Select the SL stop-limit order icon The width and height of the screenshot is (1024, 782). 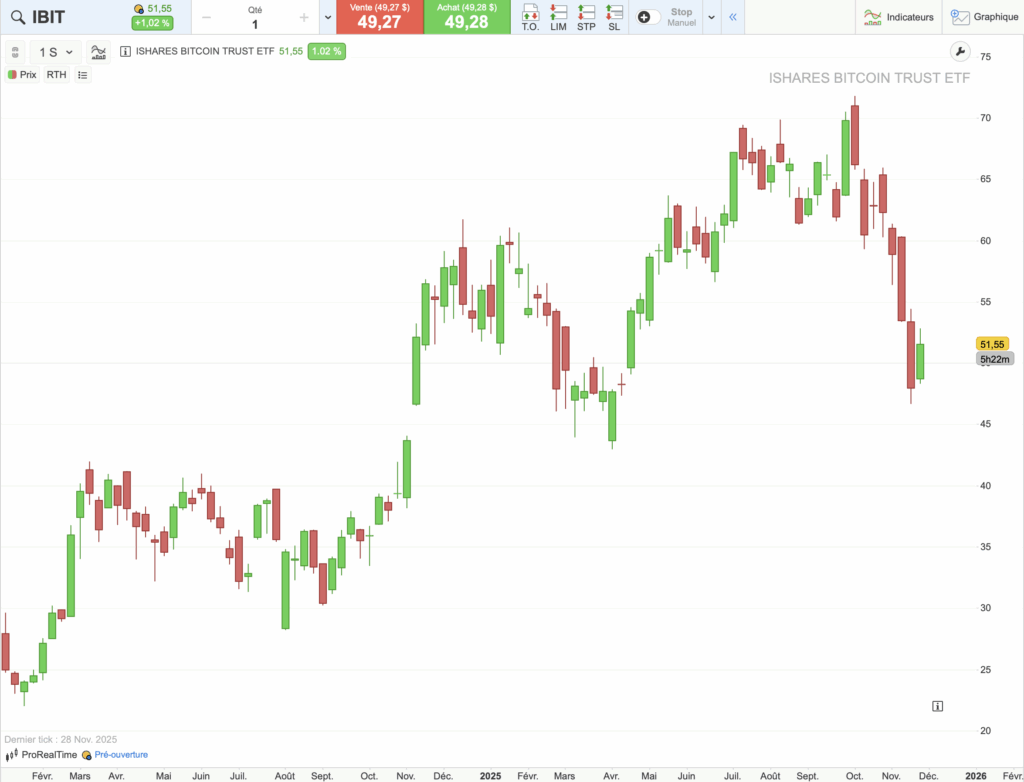coord(613,17)
